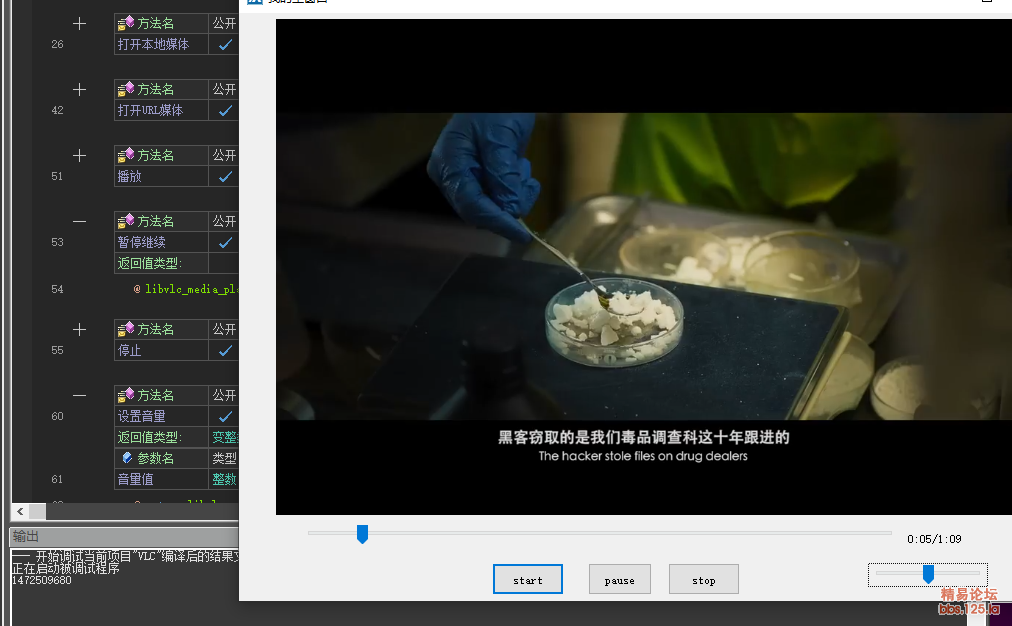Expand the 播放 method block
This screenshot has width=1012, height=626.
point(79,156)
